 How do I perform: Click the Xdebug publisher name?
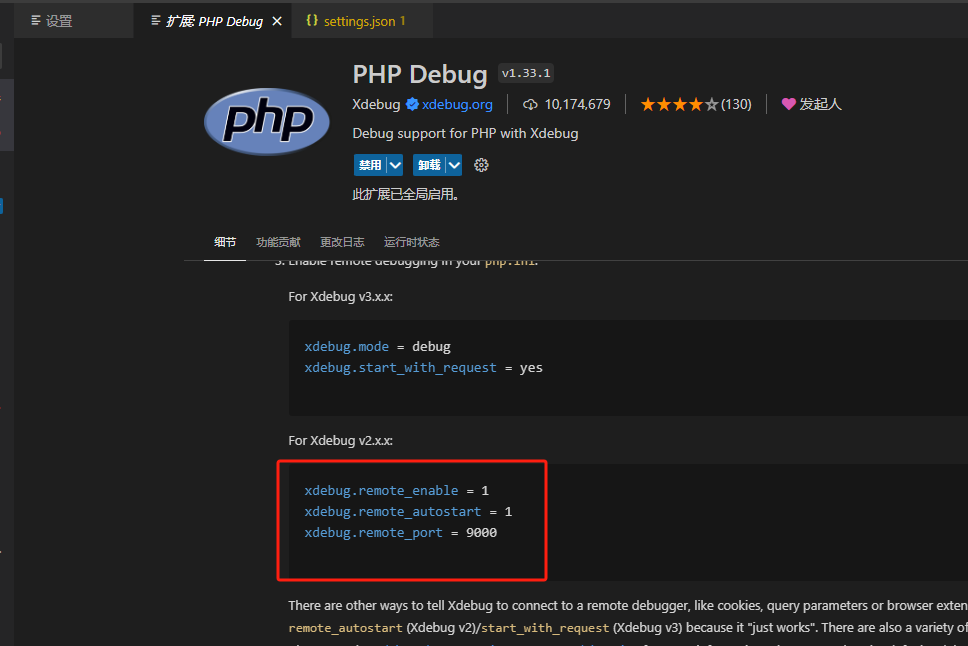376,104
